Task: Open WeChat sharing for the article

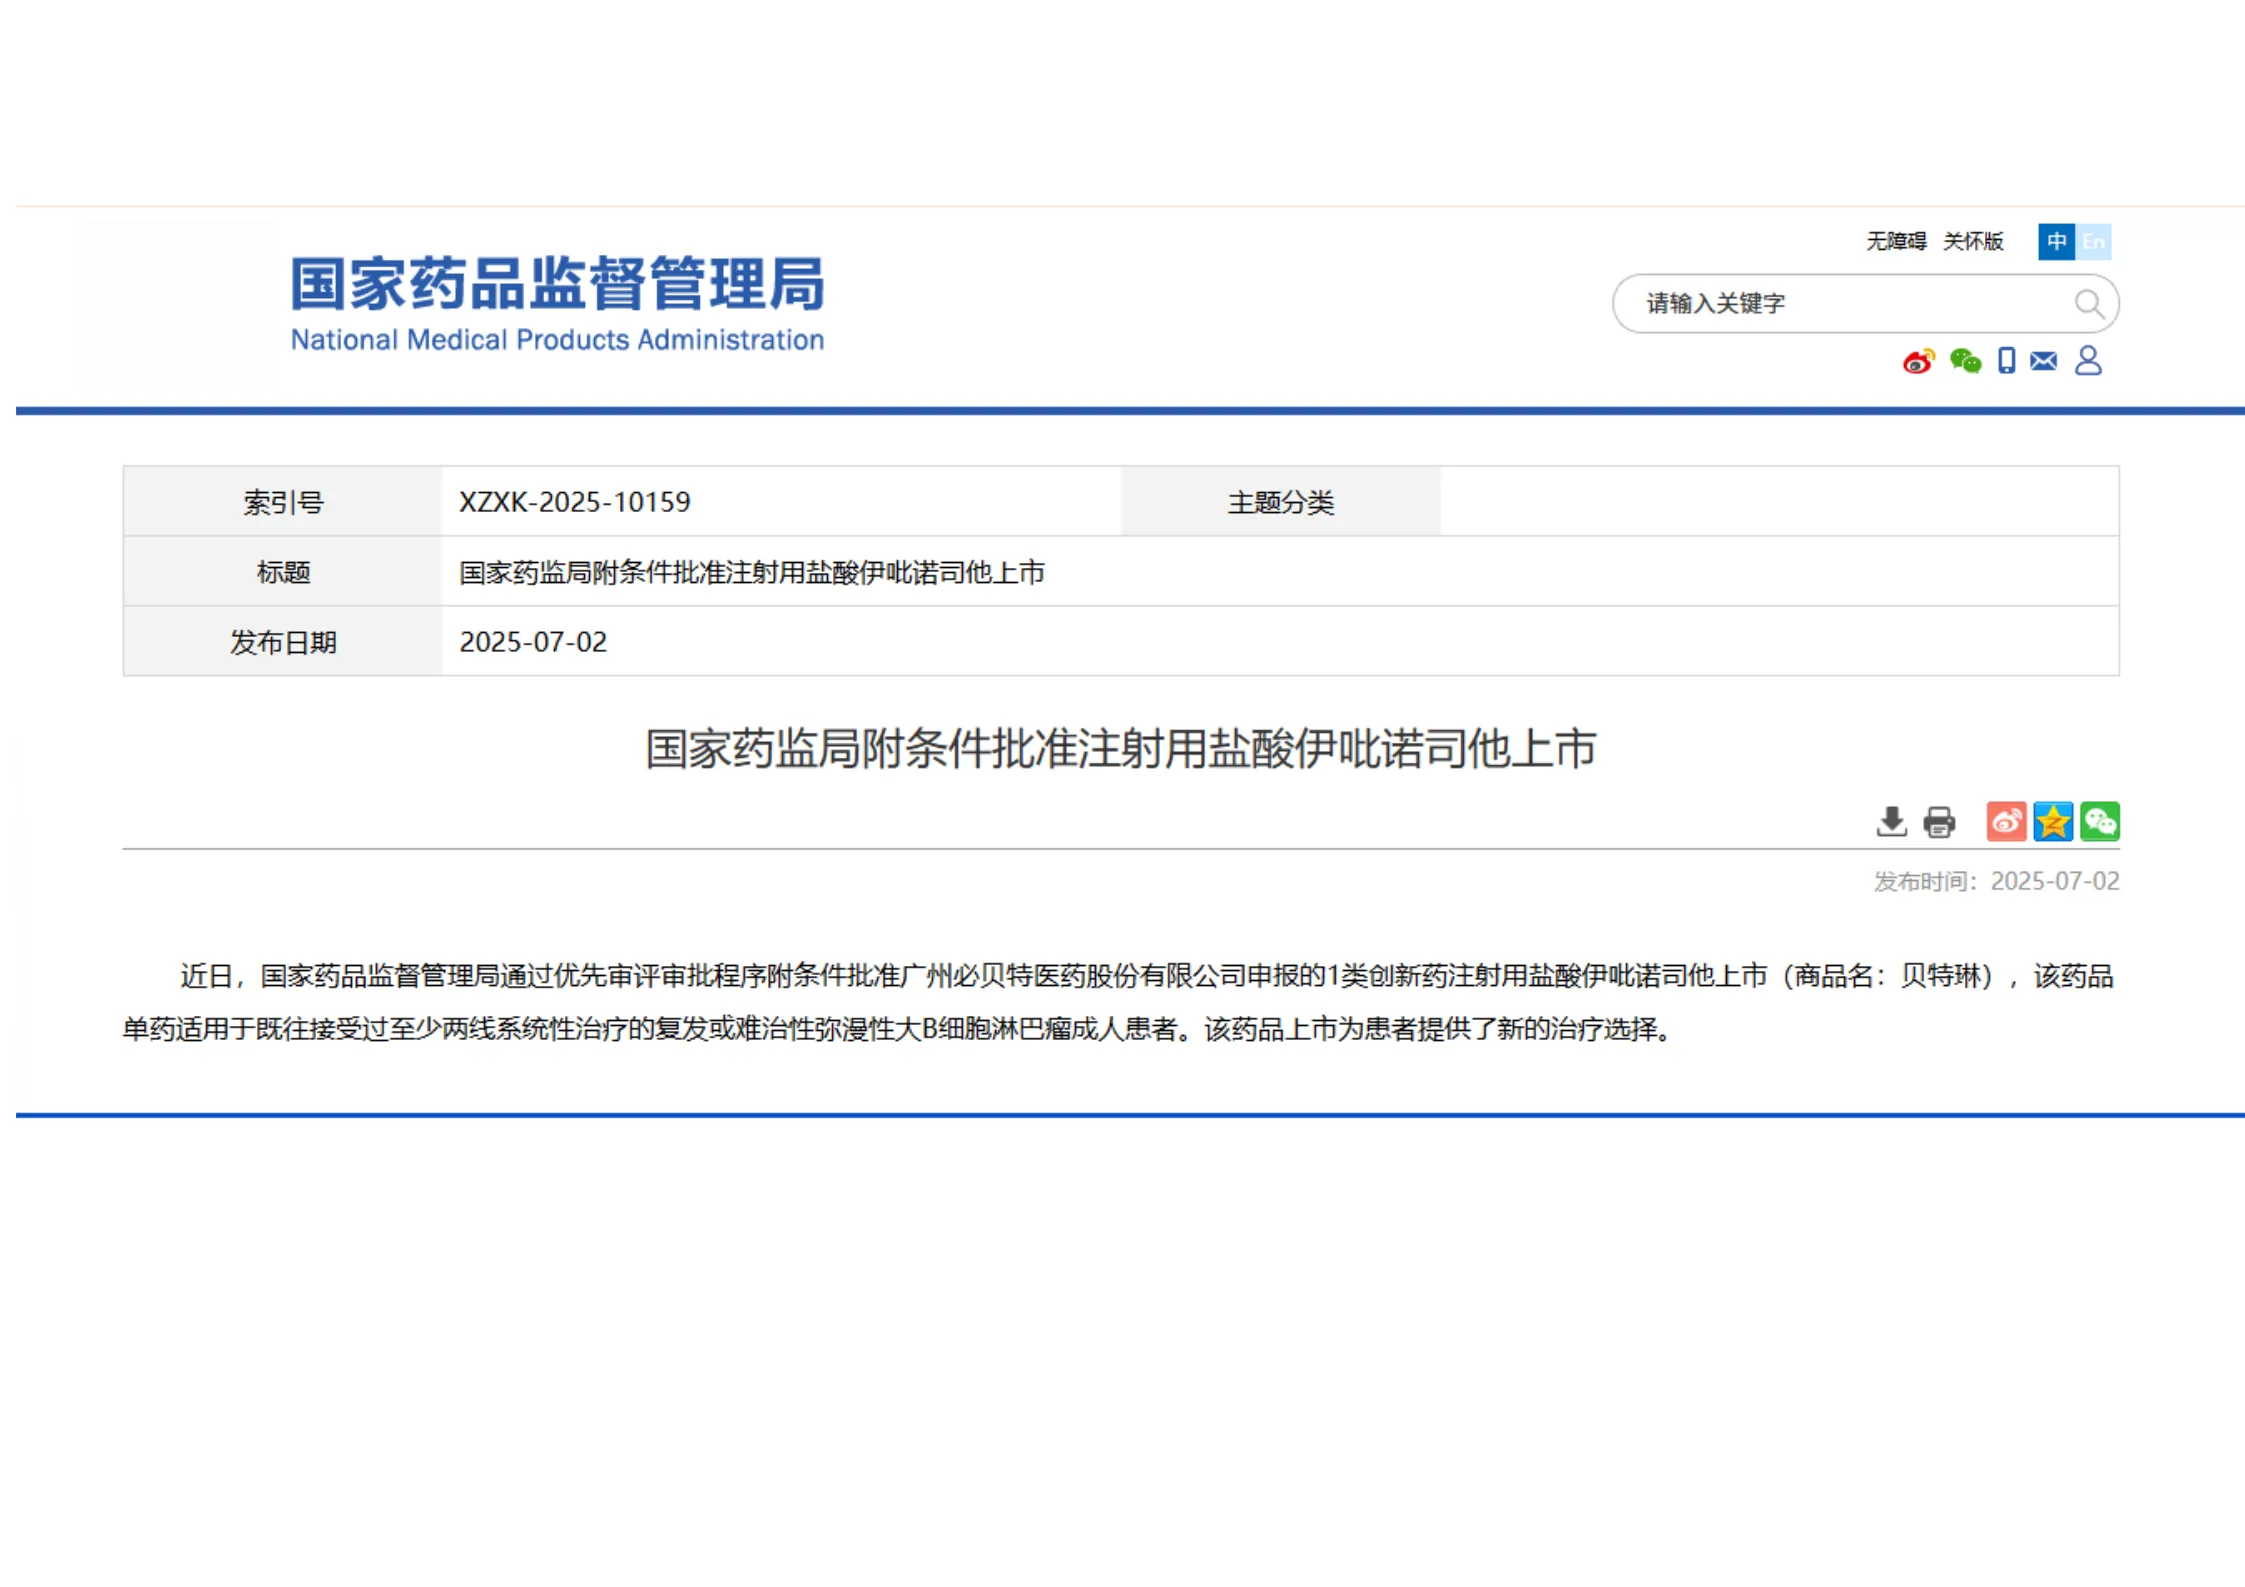Action: [x=2100, y=822]
